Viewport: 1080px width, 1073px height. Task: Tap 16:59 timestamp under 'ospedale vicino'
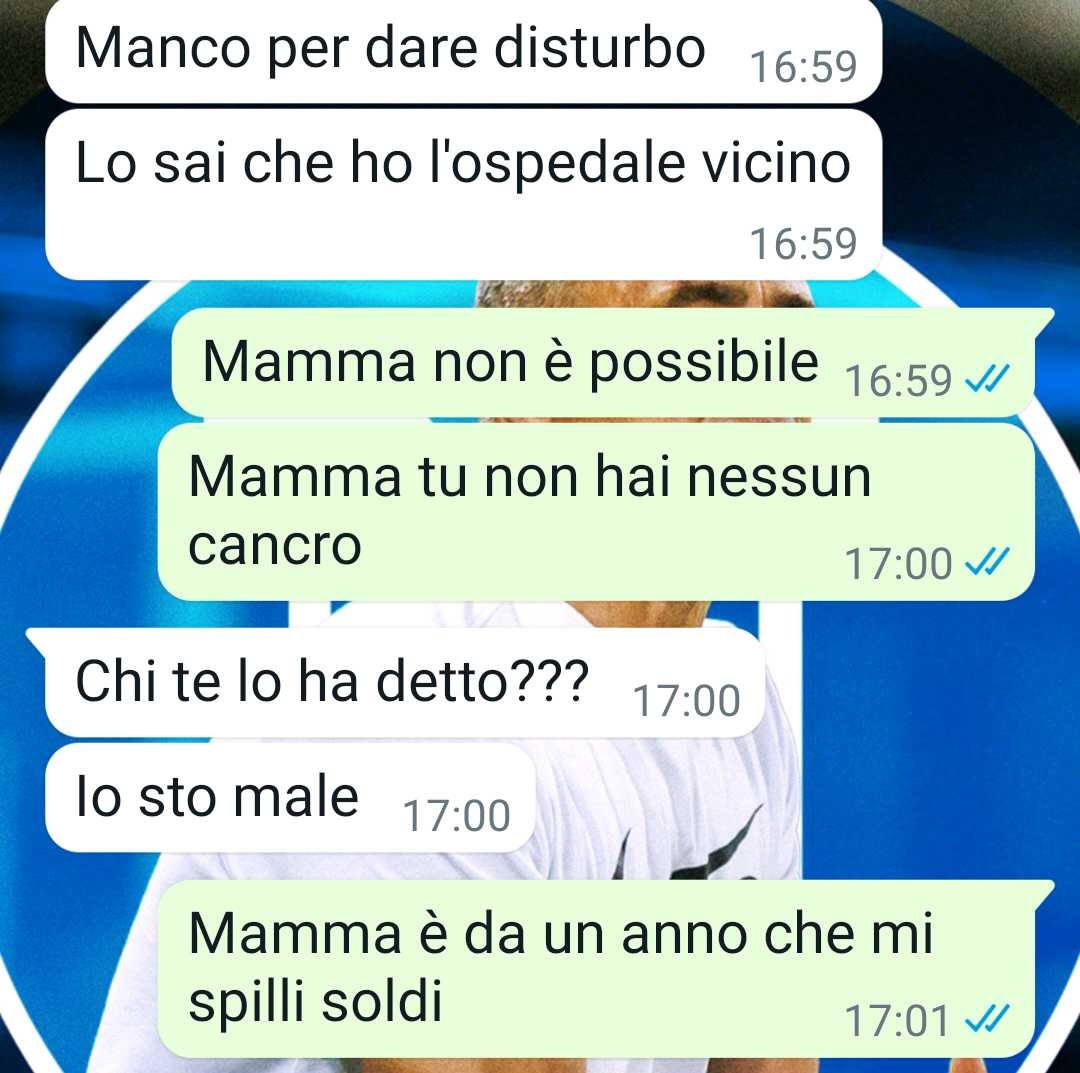(803, 244)
